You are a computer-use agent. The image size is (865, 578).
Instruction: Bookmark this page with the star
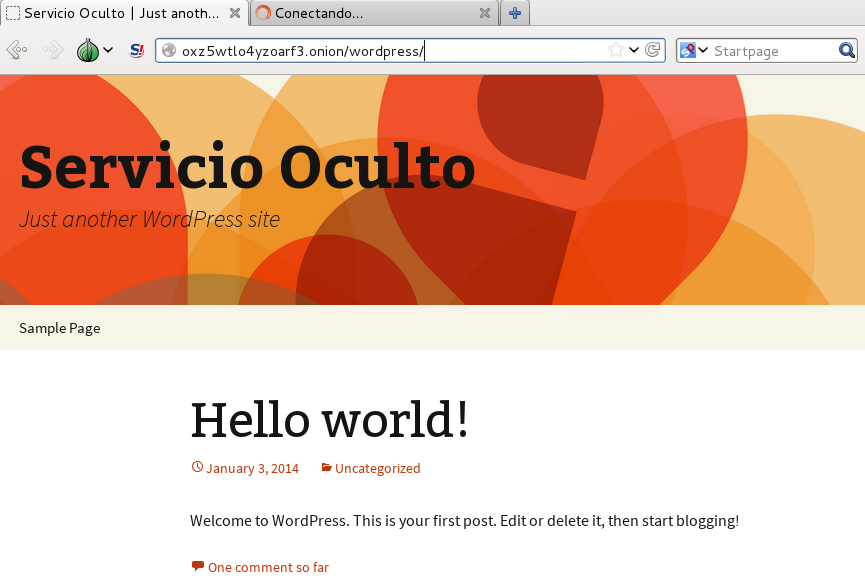[x=616, y=50]
